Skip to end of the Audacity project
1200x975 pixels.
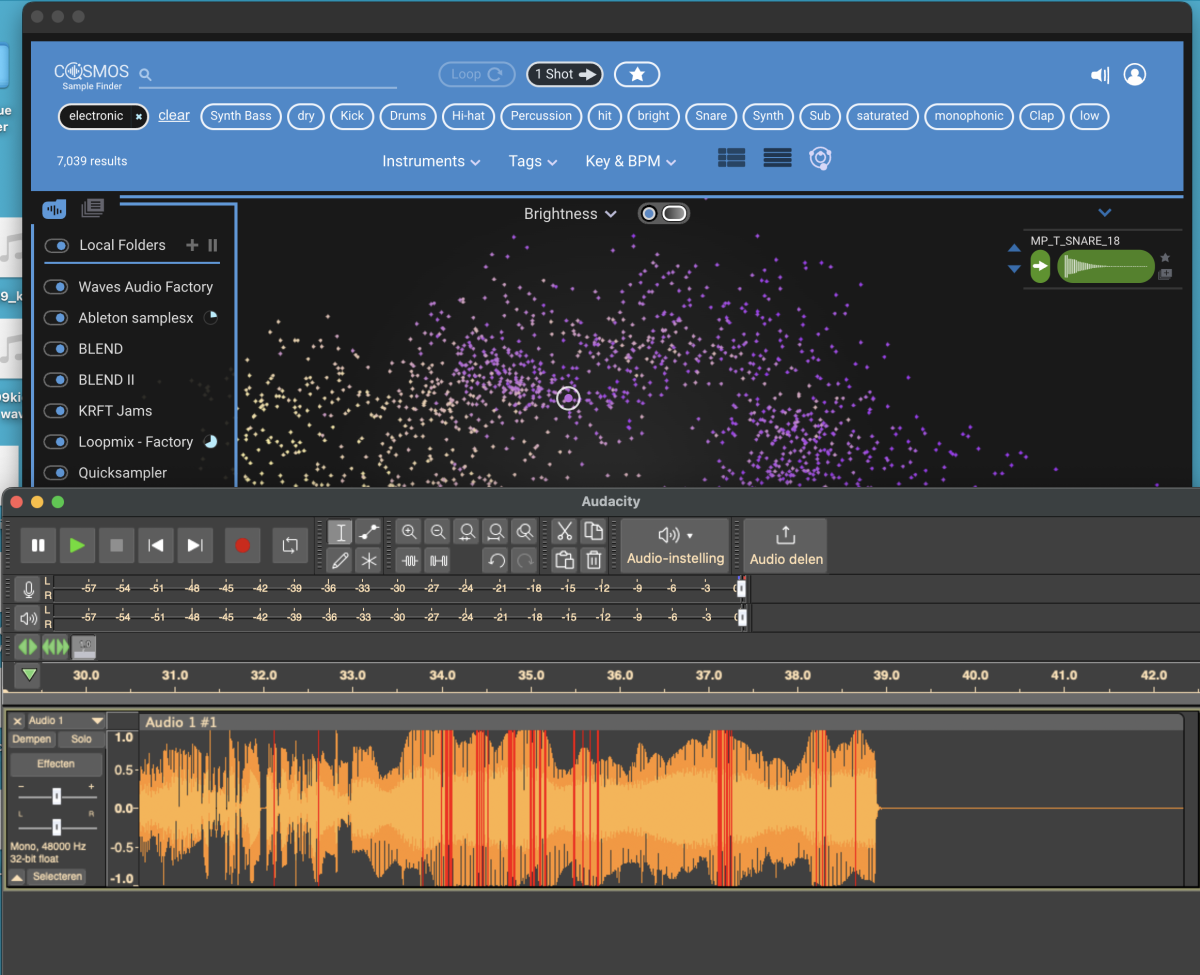click(x=195, y=545)
